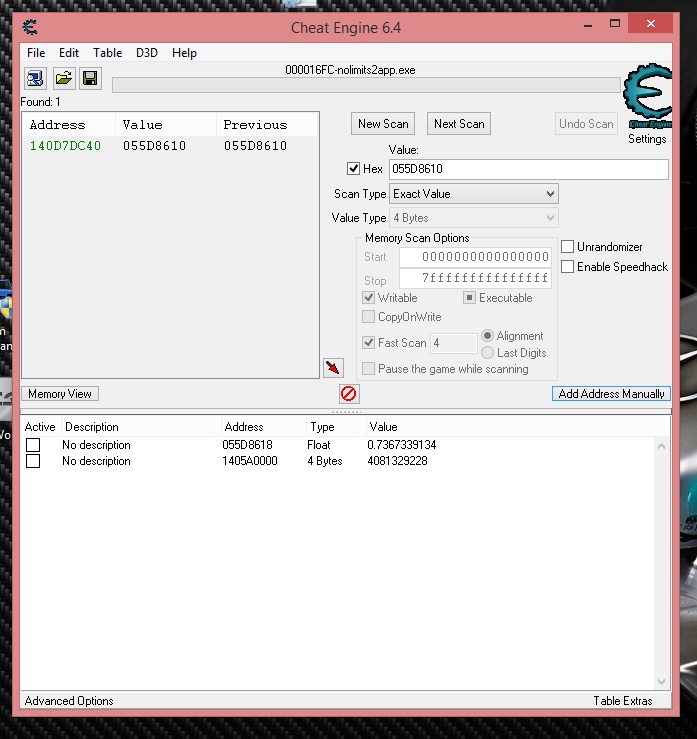697x739 pixels.
Task: Open the process list icon
Action: coord(35,78)
